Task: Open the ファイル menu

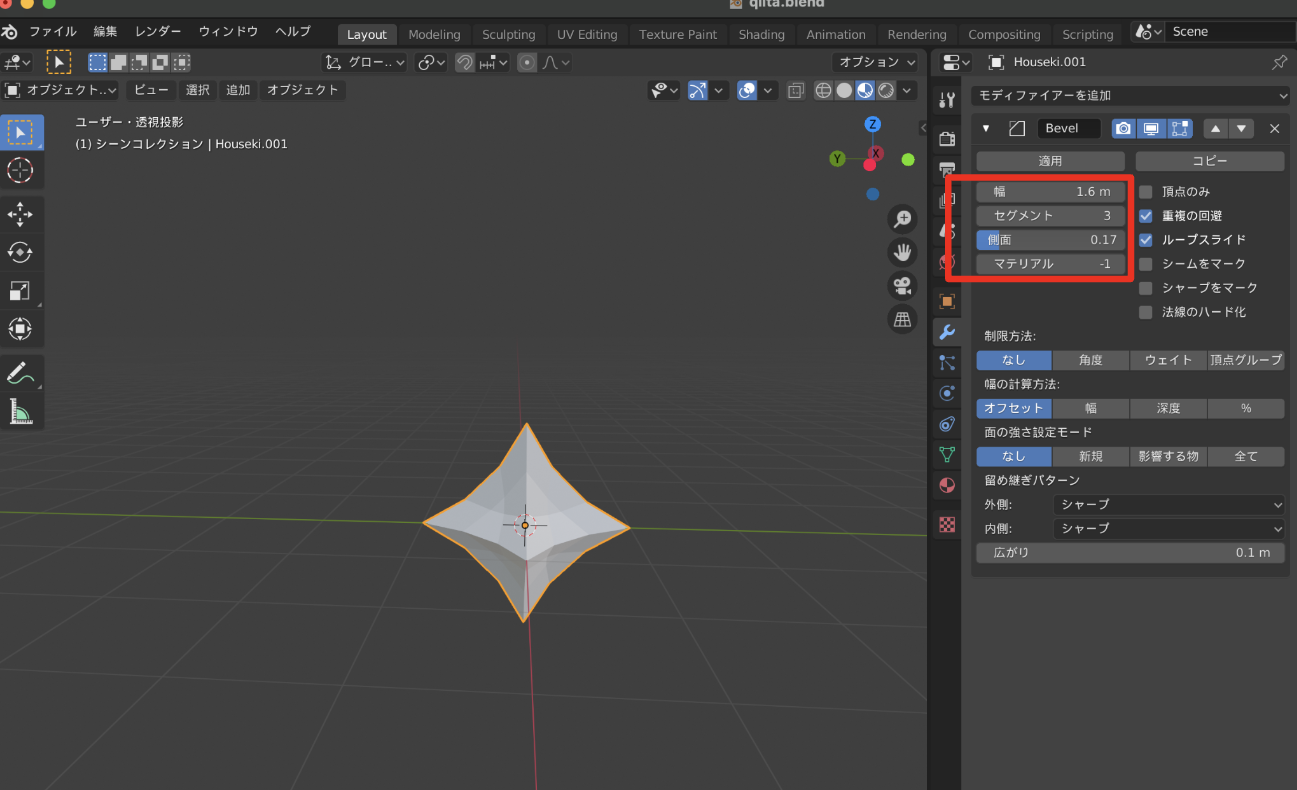Action: click(x=53, y=32)
